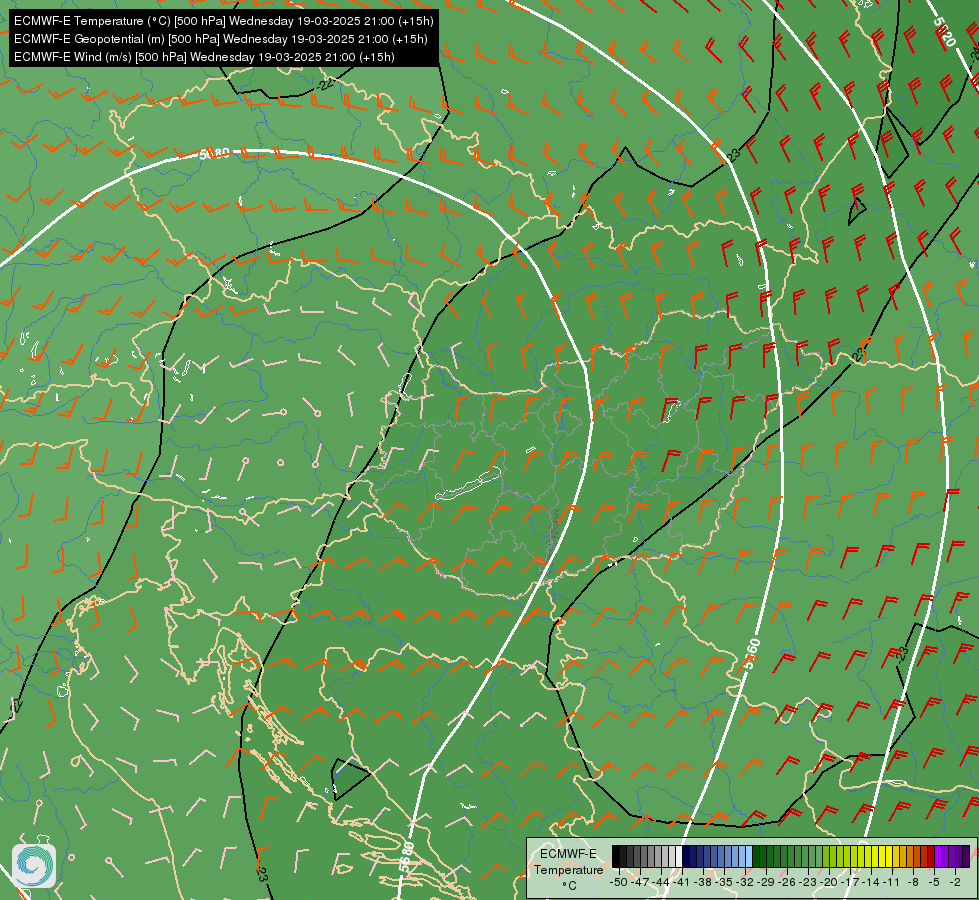Screen dimensions: 979x900
Task: Click the legend title ECMWF-E Temperature
Action: 568,862
